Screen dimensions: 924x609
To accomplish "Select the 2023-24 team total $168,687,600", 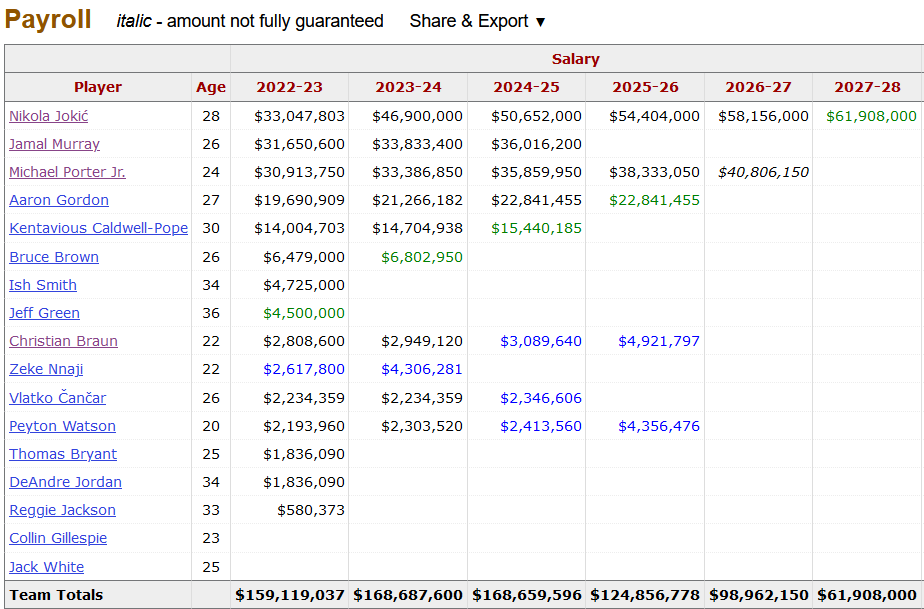I will coord(408,595).
